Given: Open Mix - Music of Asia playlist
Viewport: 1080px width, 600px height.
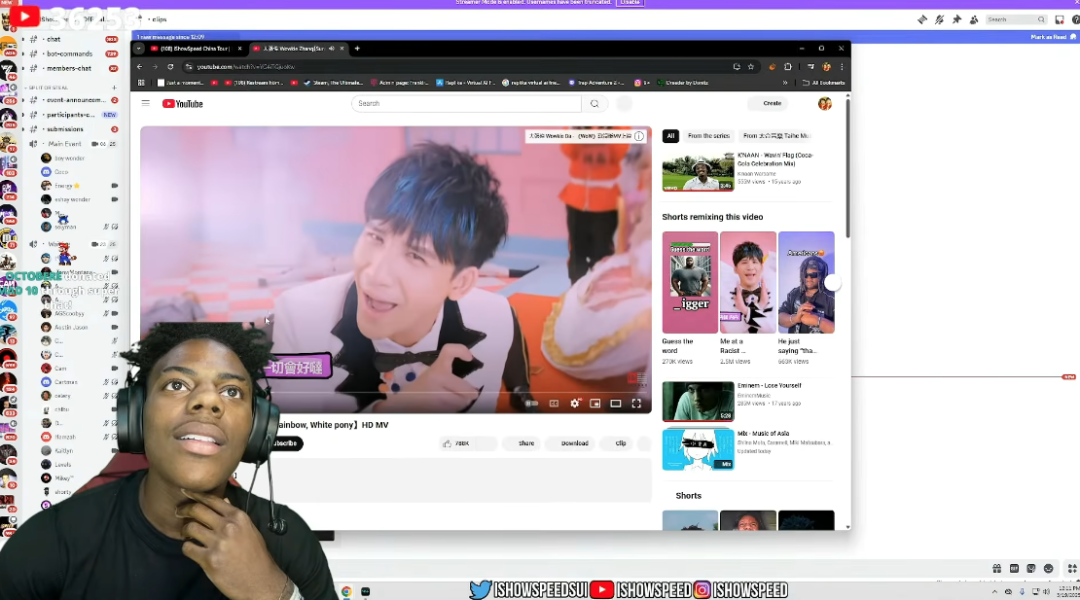Looking at the screenshot, I should pos(698,449).
